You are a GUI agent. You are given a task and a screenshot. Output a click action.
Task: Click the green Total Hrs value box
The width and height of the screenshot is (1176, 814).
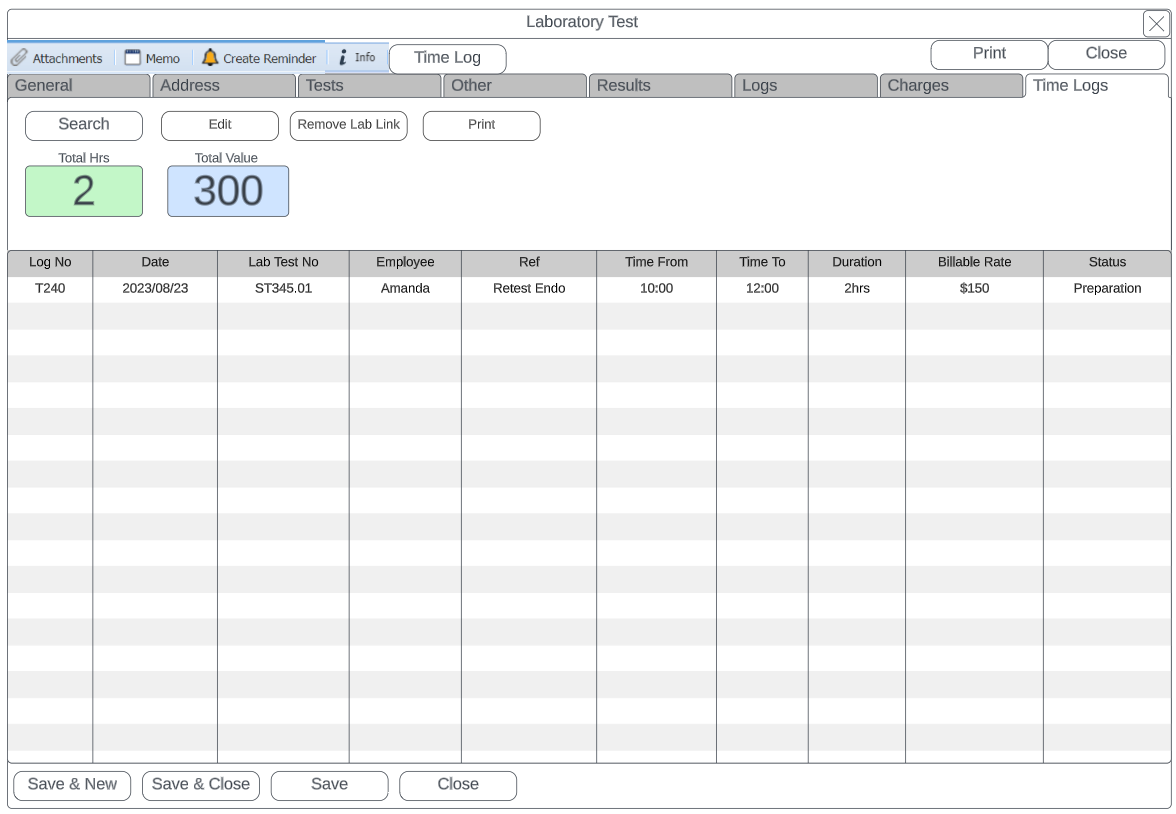[84, 191]
